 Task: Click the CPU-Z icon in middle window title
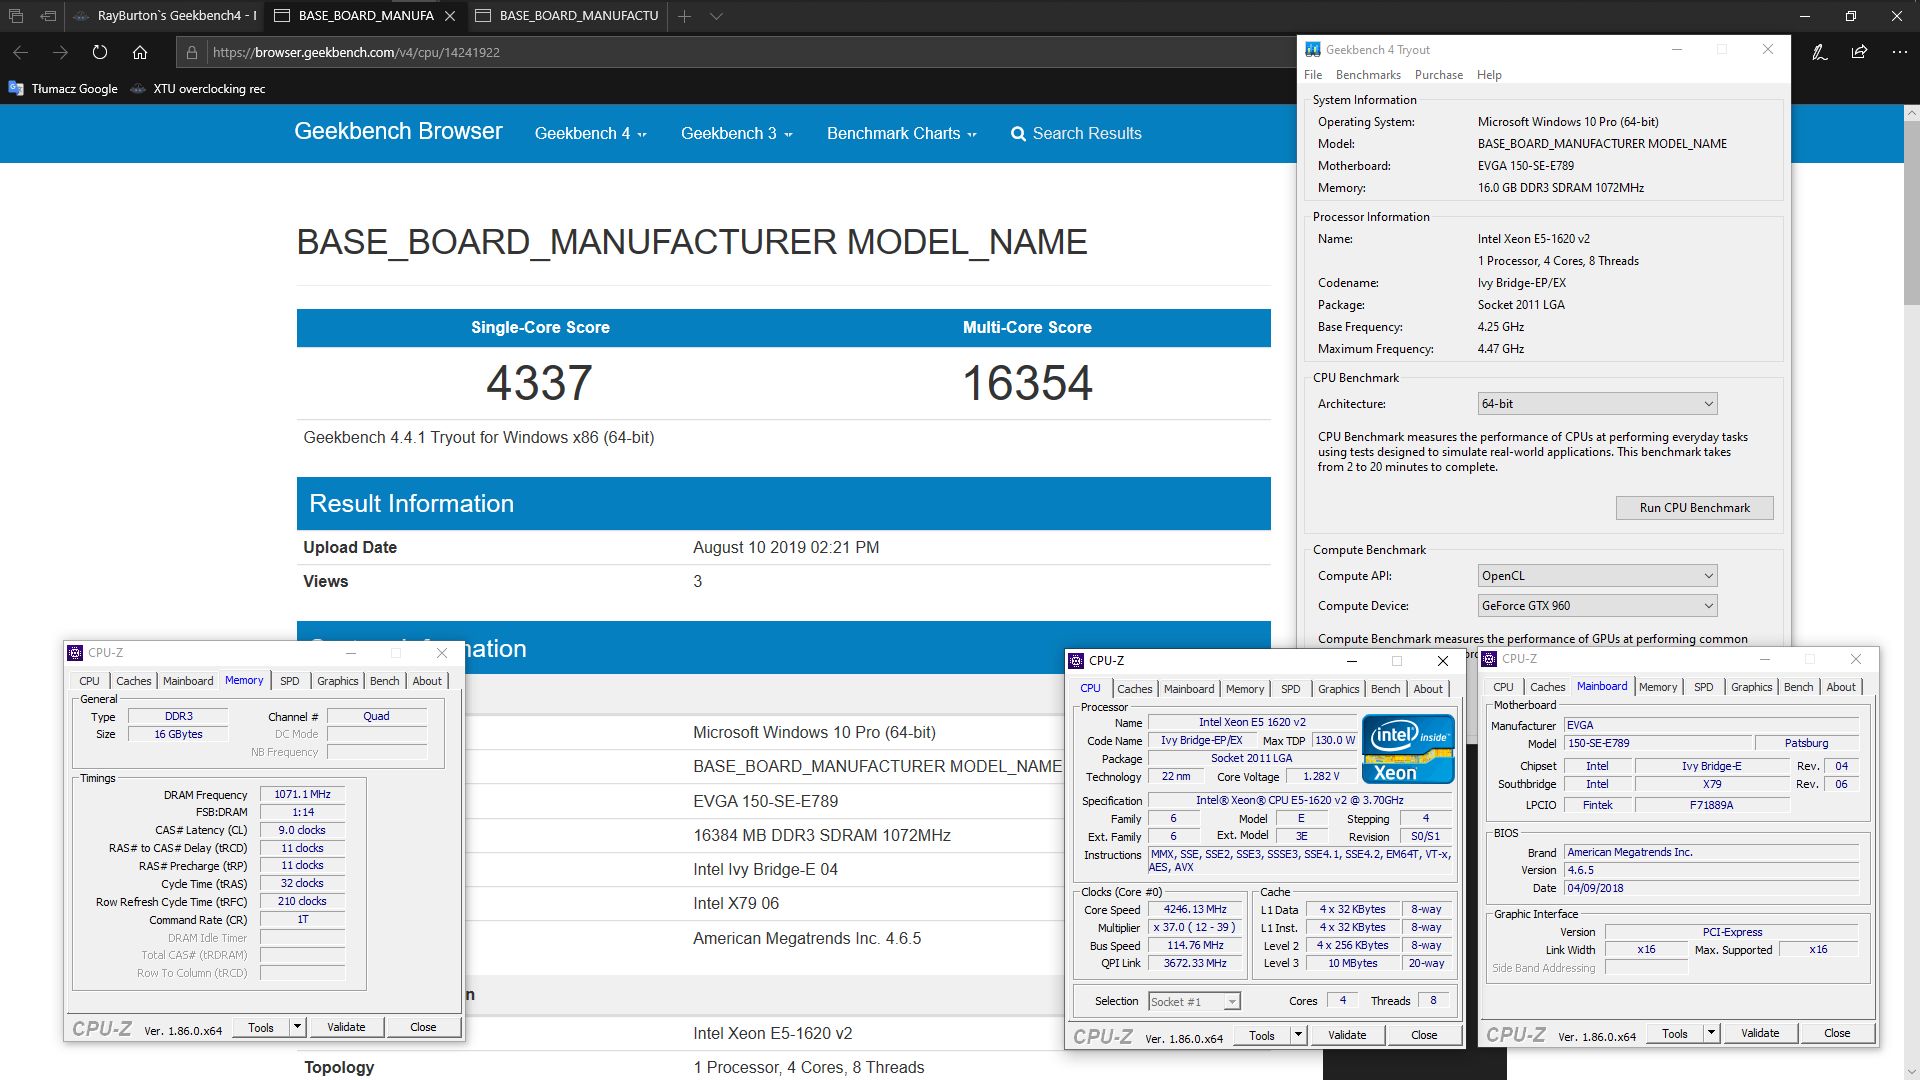point(1076,660)
